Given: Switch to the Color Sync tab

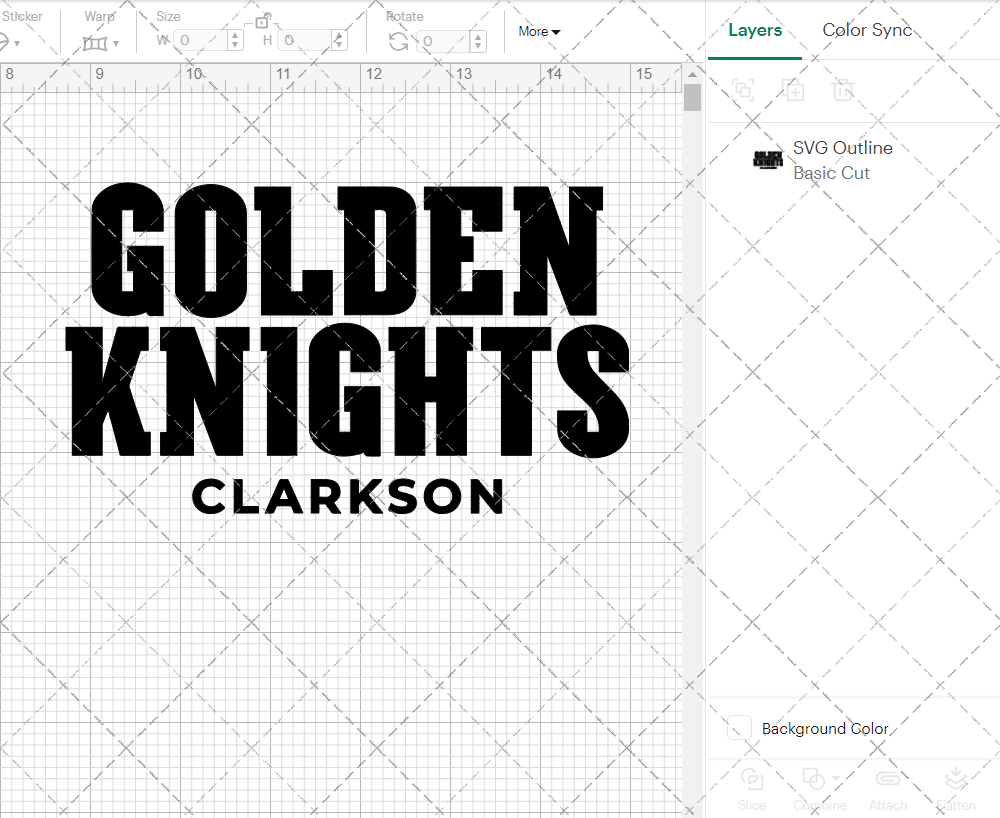Looking at the screenshot, I should click(x=867, y=30).
